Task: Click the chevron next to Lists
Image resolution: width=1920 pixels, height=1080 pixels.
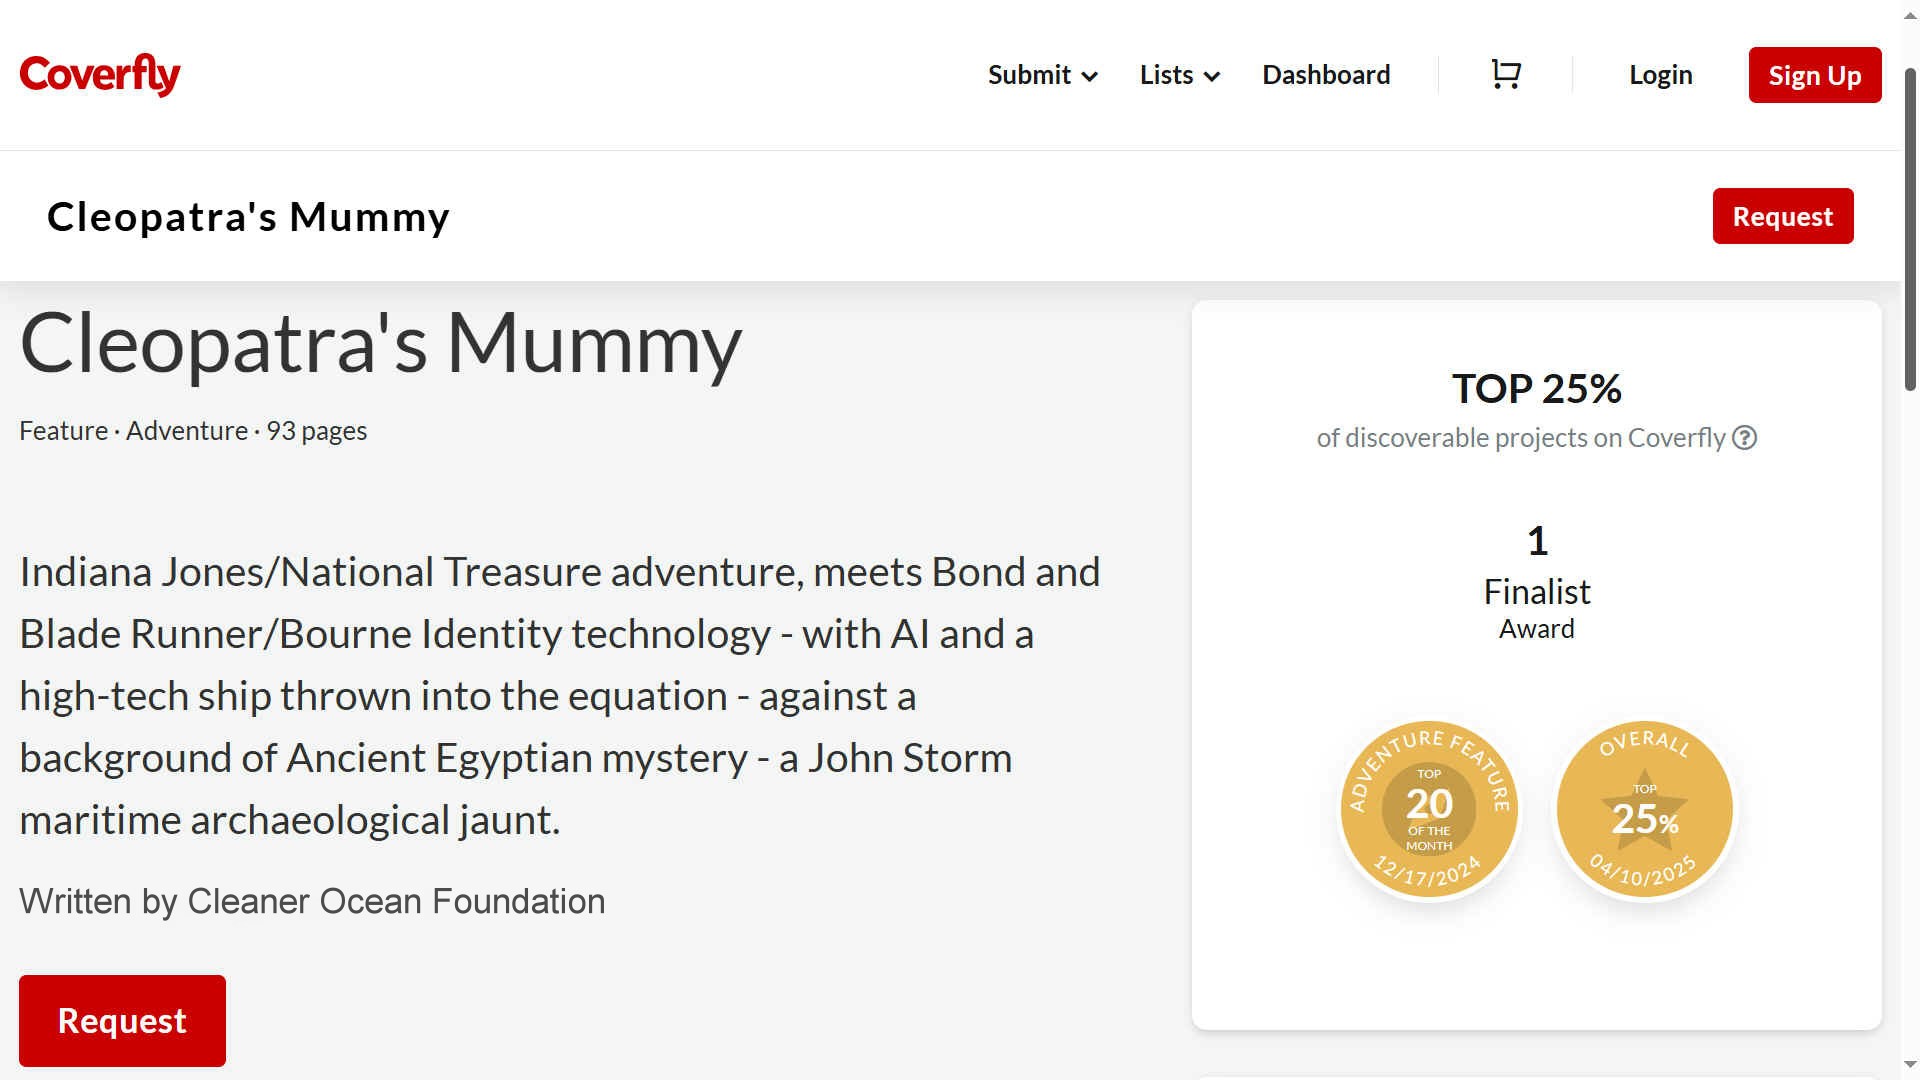Action: tap(1212, 76)
